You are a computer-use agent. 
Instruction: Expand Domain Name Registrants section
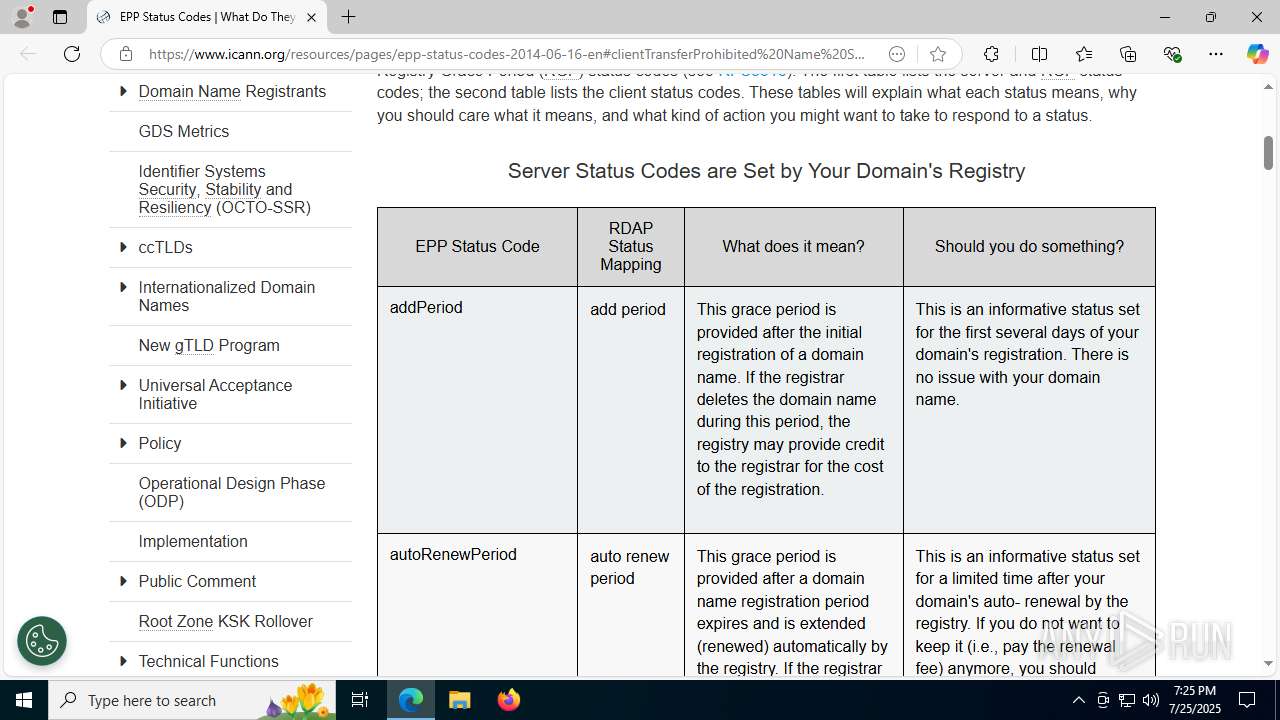pyautogui.click(x=123, y=91)
